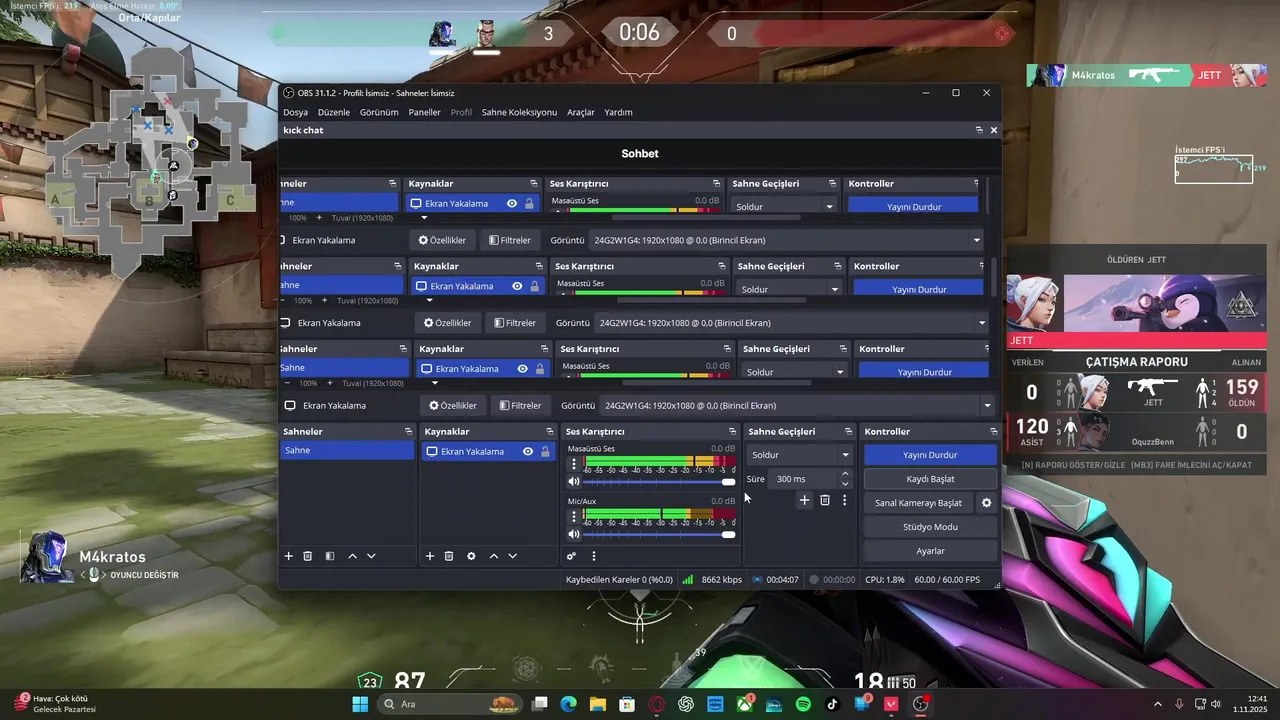Open source properties gear in Kaynaklar toolbar
Screen dimensions: 1280x720
pos(471,556)
